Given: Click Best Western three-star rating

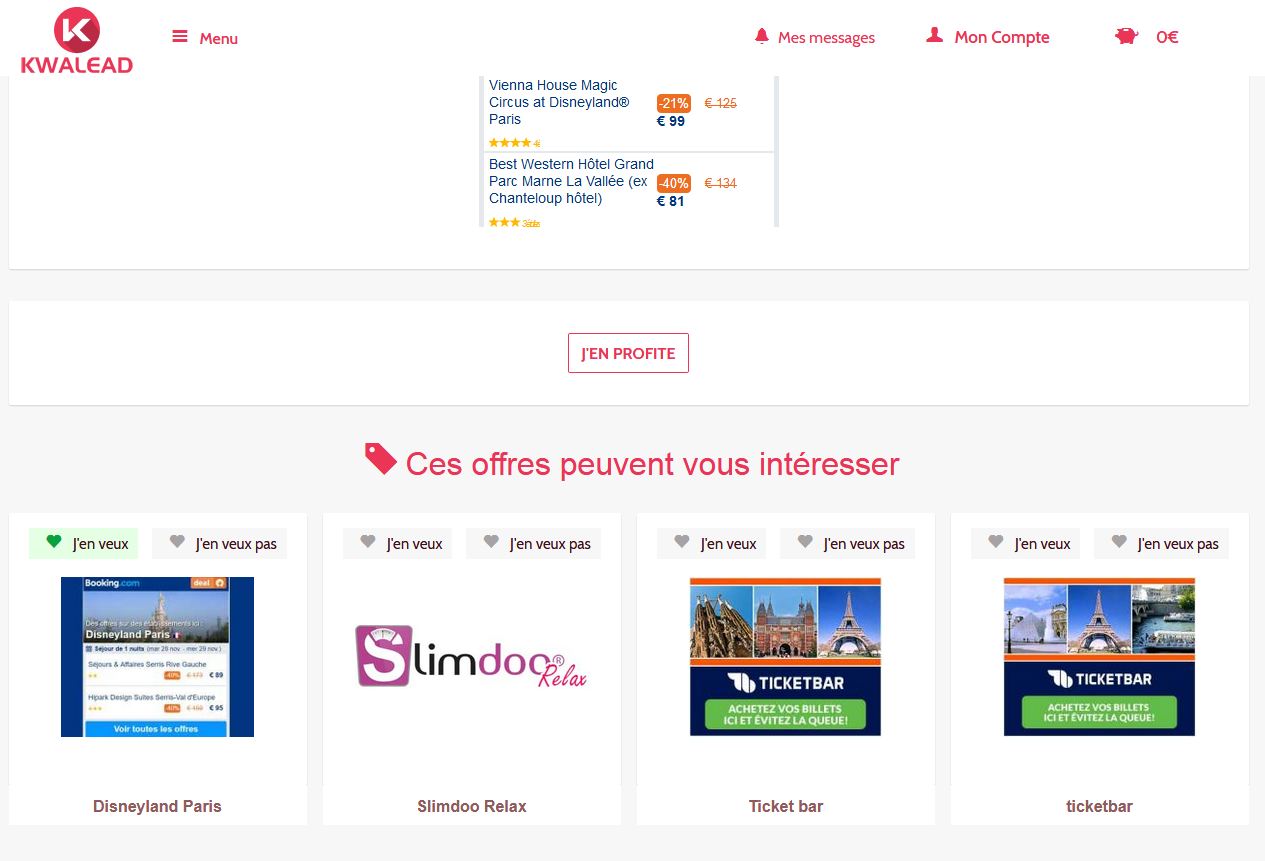Looking at the screenshot, I should (x=514, y=222).
